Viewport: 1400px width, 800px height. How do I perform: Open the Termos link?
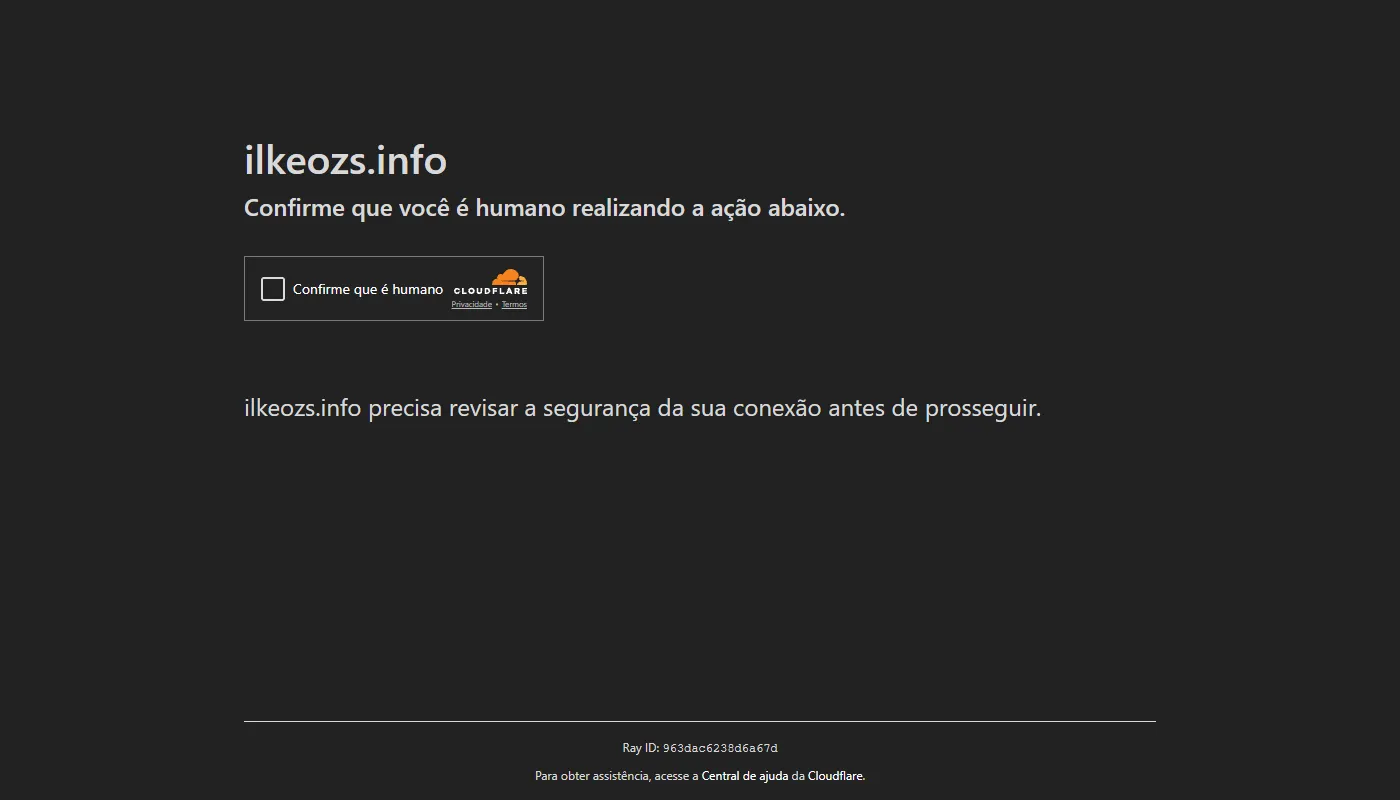pyautogui.click(x=514, y=305)
